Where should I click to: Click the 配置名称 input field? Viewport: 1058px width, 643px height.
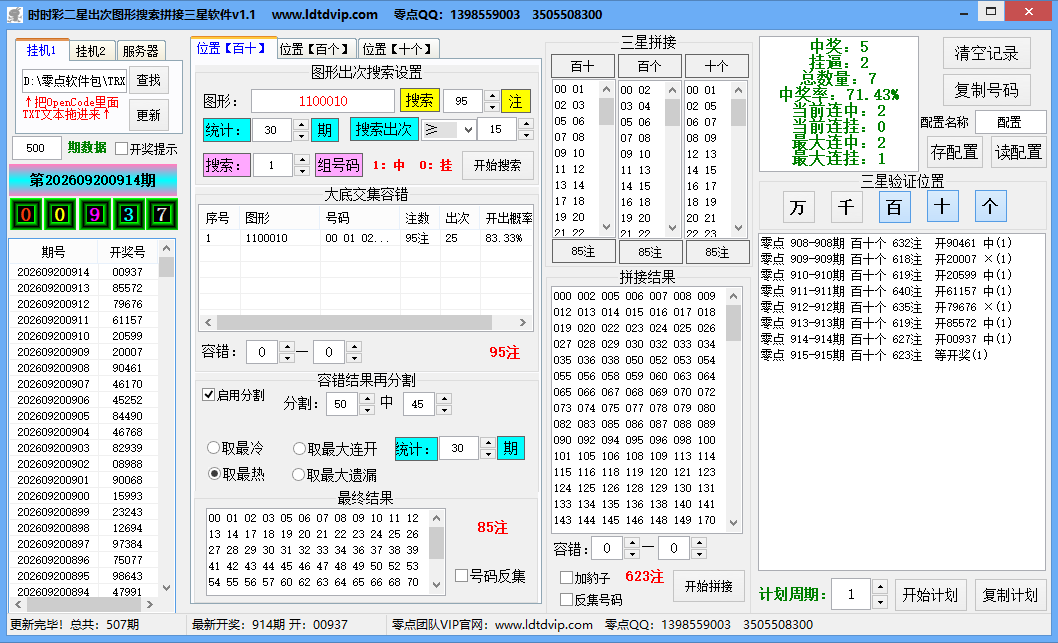tap(1009, 122)
